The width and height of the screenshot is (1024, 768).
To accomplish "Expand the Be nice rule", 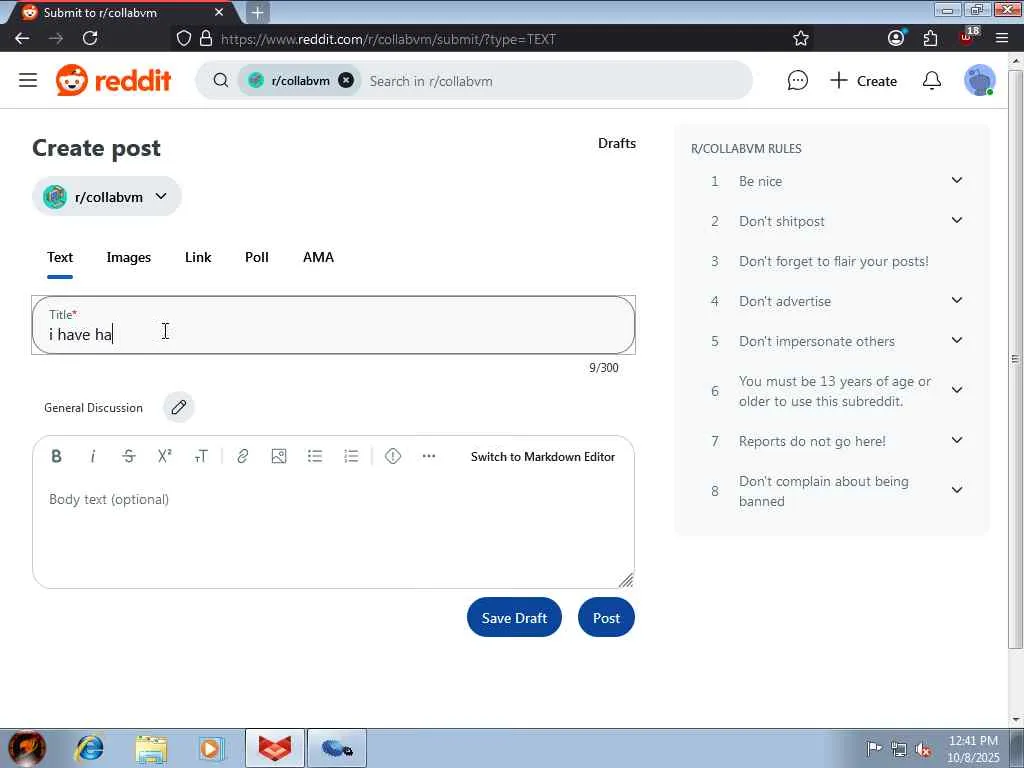I will tap(956, 180).
